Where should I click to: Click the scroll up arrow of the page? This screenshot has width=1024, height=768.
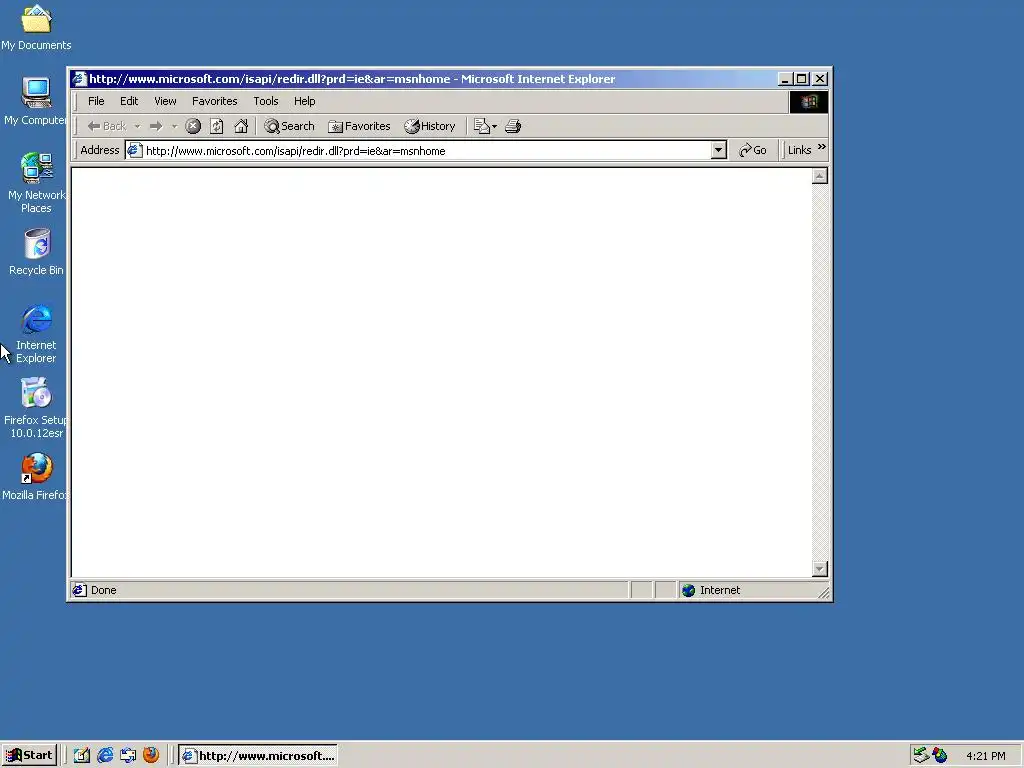click(x=820, y=176)
